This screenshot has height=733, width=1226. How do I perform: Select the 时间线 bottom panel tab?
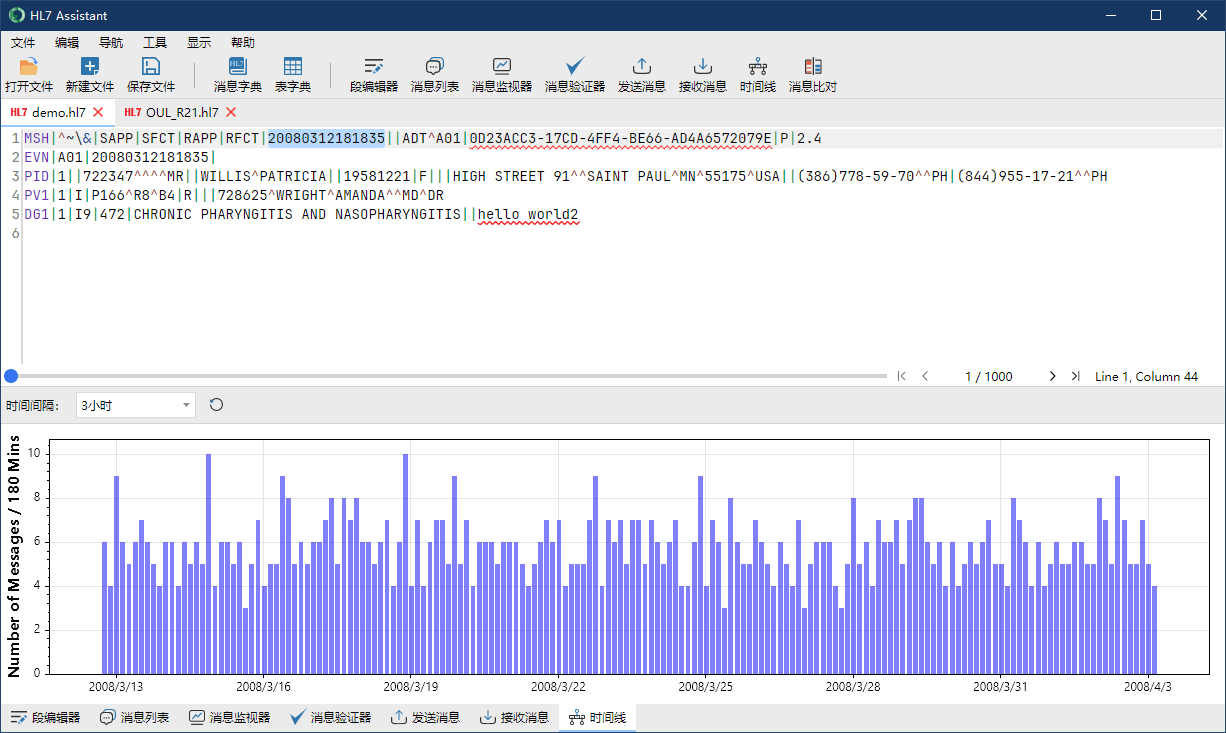(x=597, y=718)
